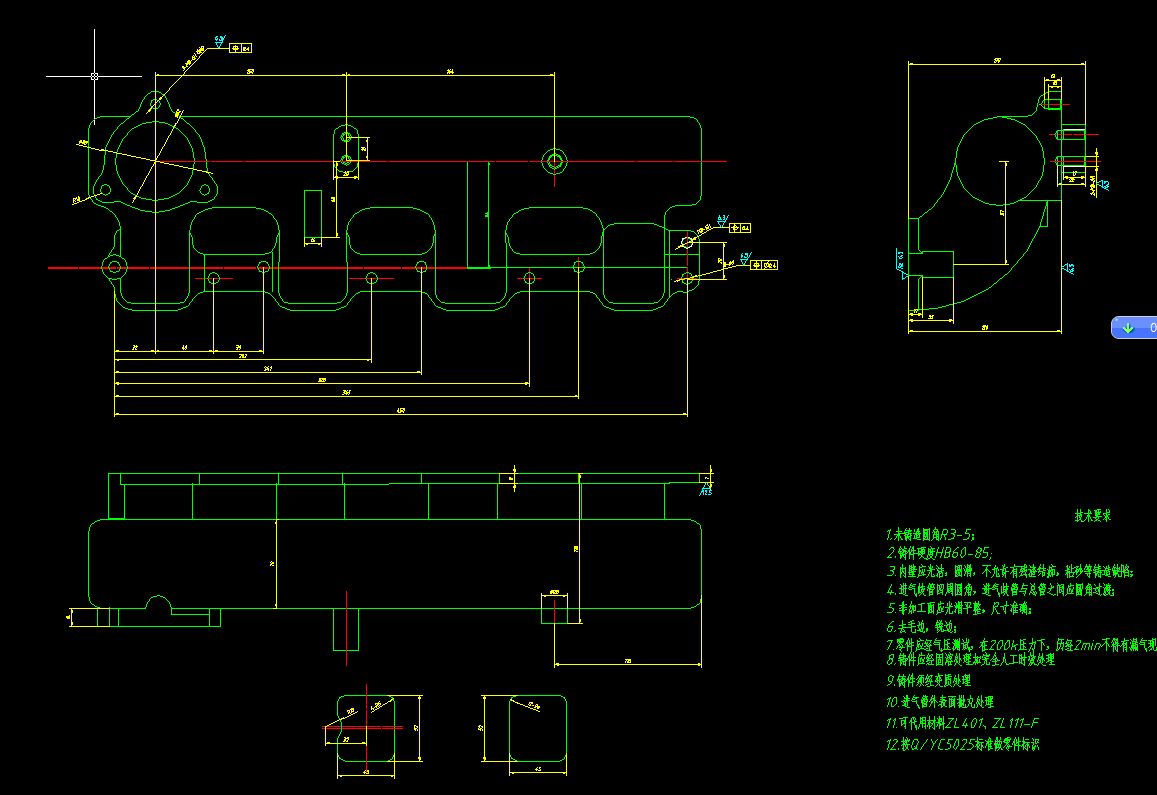This screenshot has height=795, width=1157.
Task: Select note 1.未铸造圆角R3-5
Action: point(930,534)
